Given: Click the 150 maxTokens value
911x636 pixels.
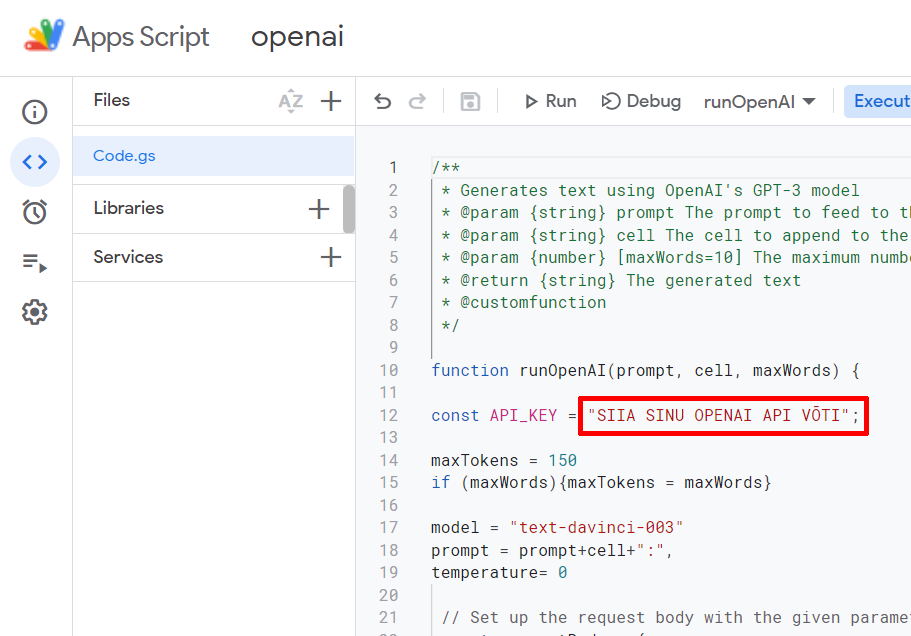Looking at the screenshot, I should click(562, 461).
